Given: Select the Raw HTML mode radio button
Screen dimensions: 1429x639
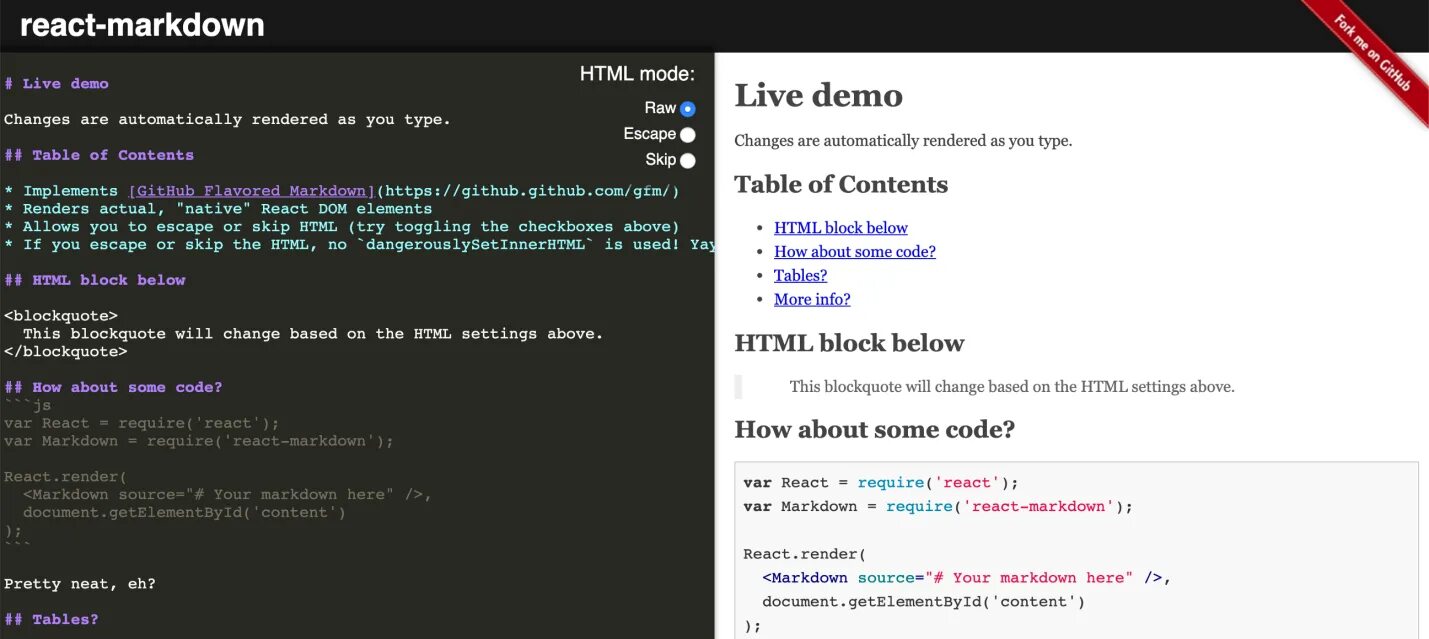Looking at the screenshot, I should pyautogui.click(x=687, y=108).
